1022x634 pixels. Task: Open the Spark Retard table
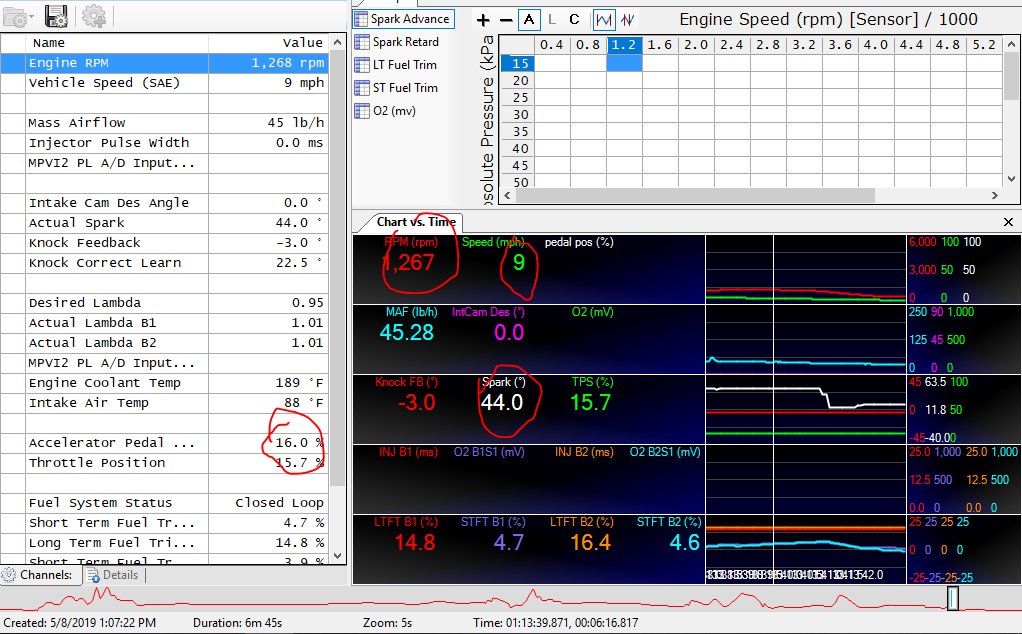[x=397, y=42]
